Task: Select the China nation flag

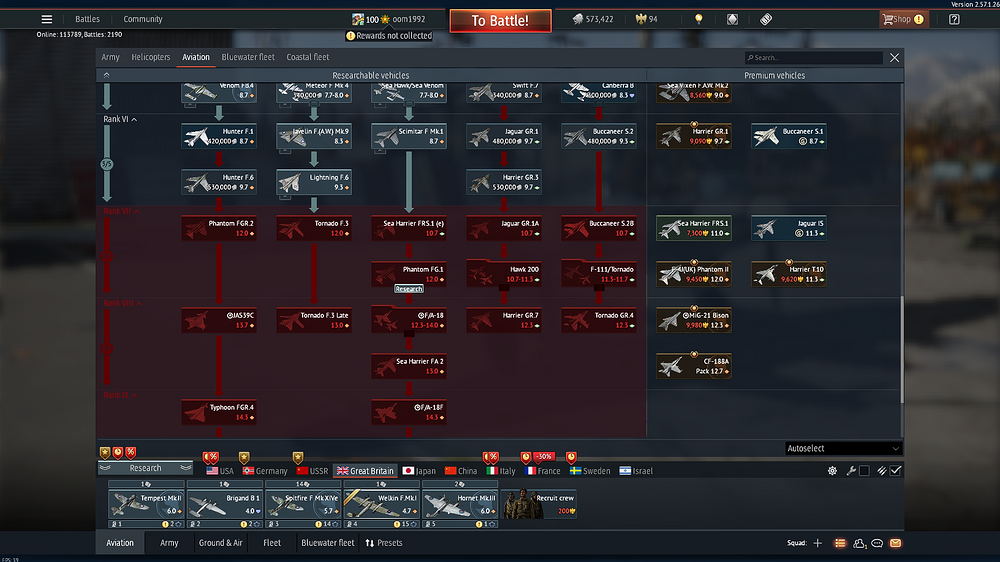Action: [x=460, y=471]
